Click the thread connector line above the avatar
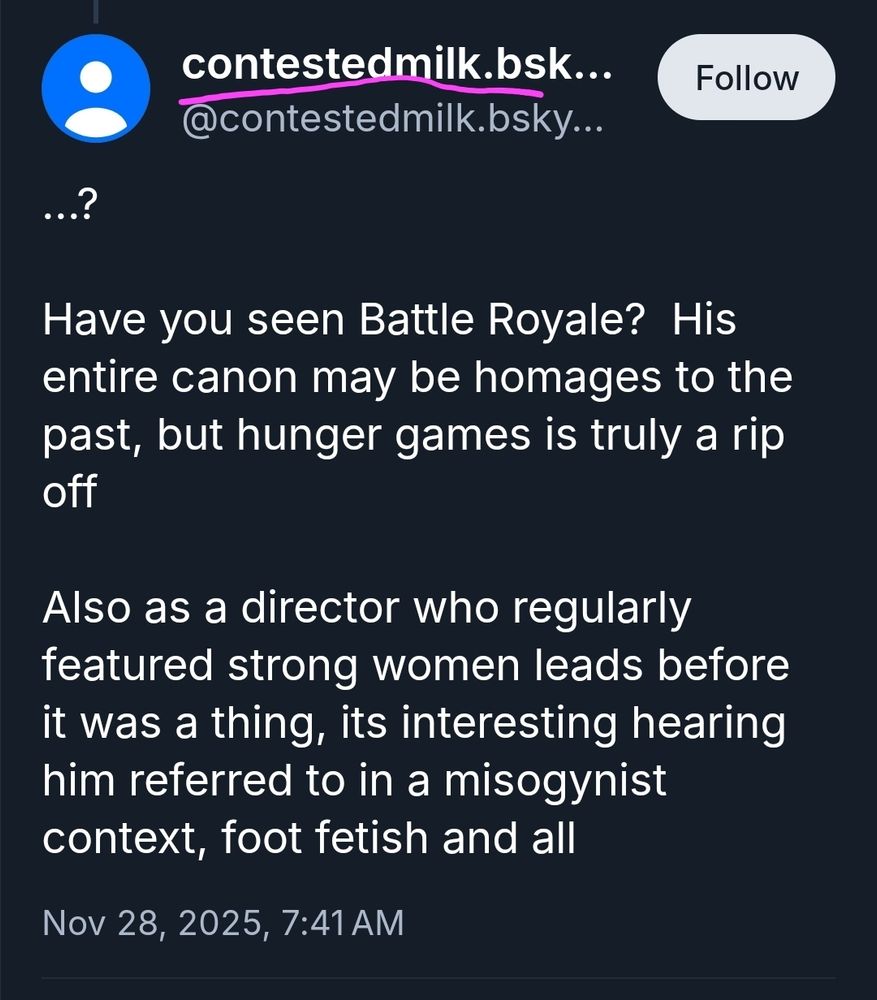The image size is (877, 1000). [x=96, y=12]
